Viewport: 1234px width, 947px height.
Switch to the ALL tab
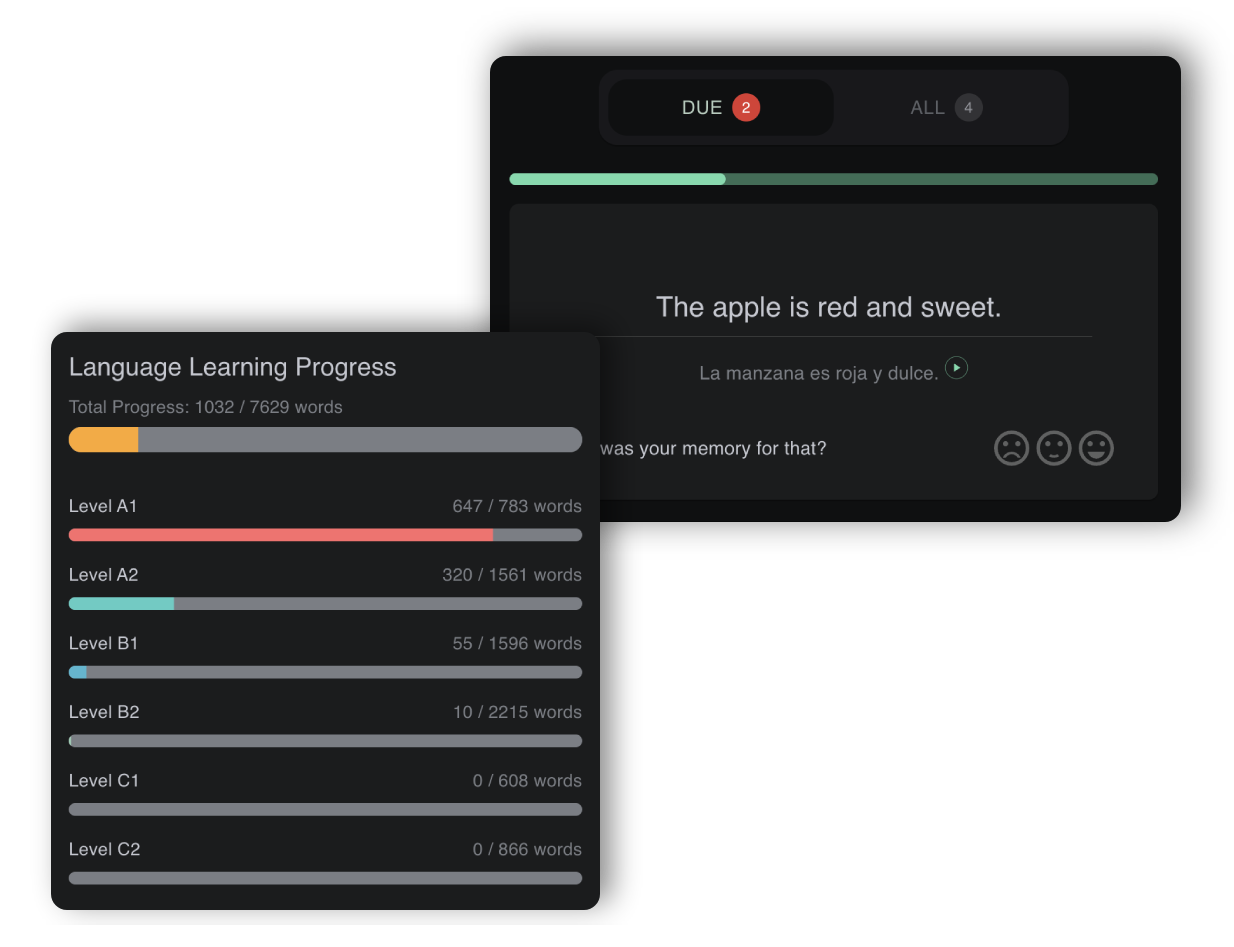(944, 107)
